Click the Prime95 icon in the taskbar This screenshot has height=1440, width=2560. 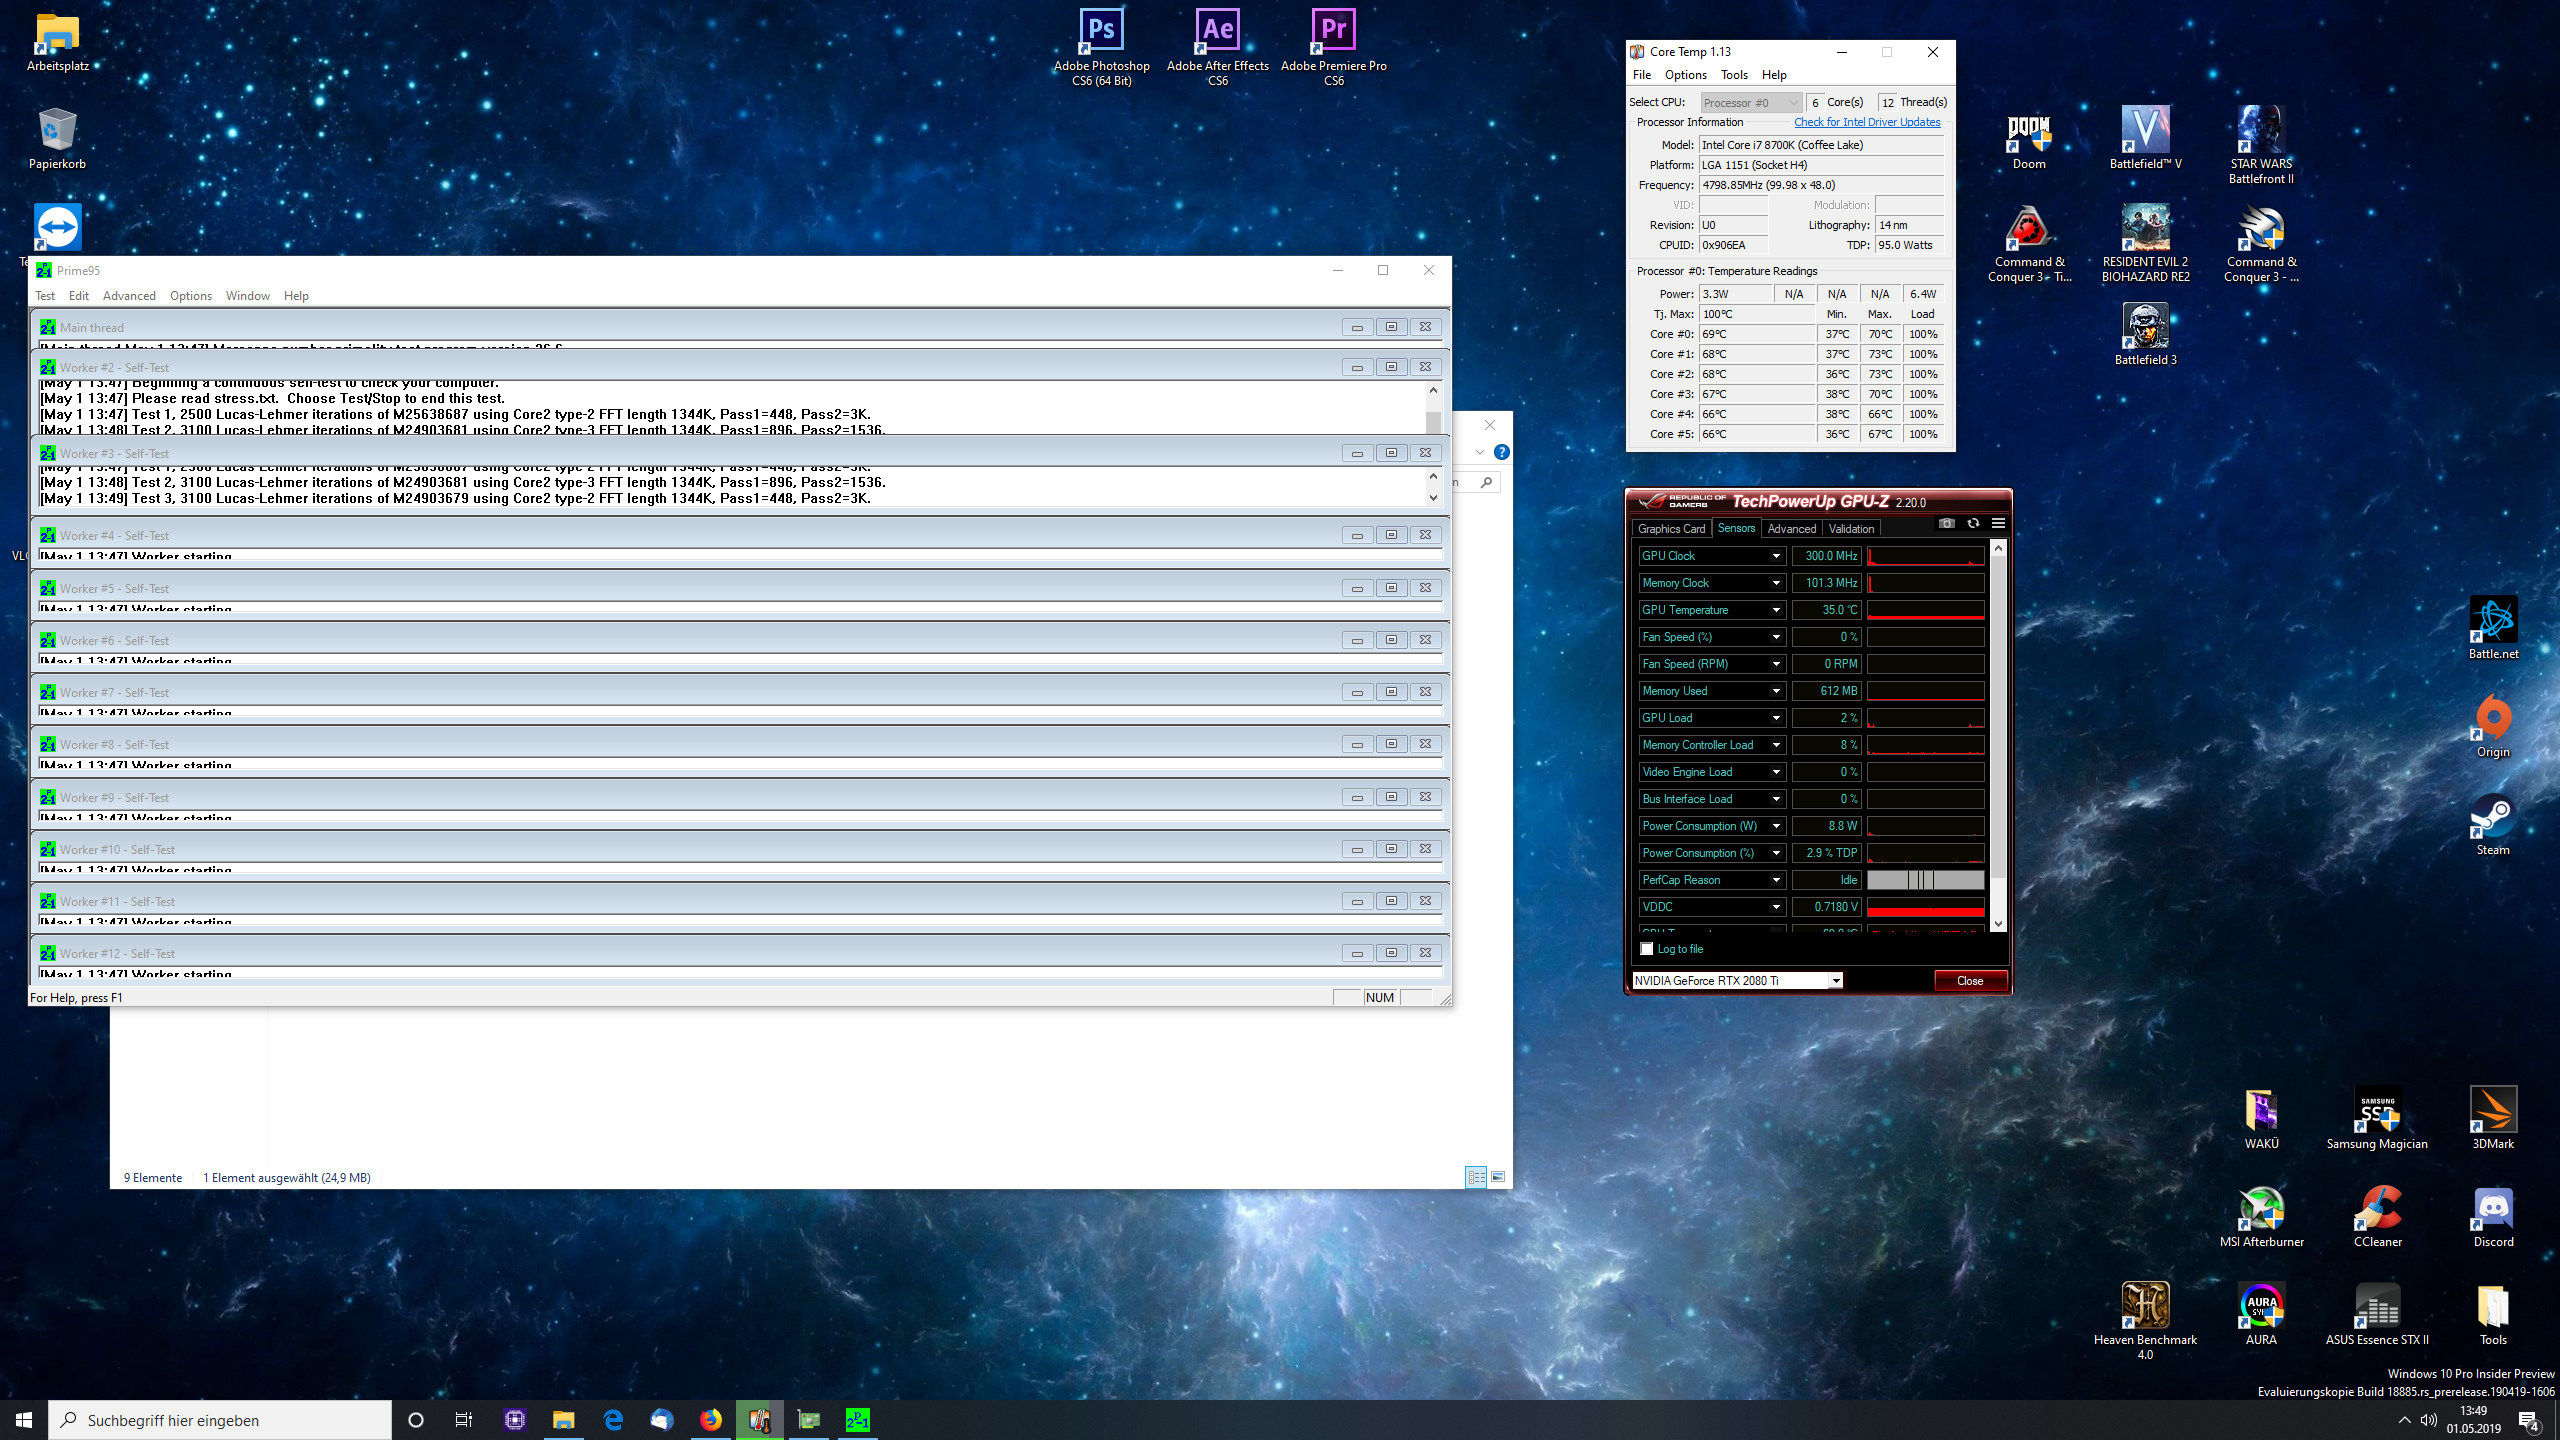tap(857, 1420)
